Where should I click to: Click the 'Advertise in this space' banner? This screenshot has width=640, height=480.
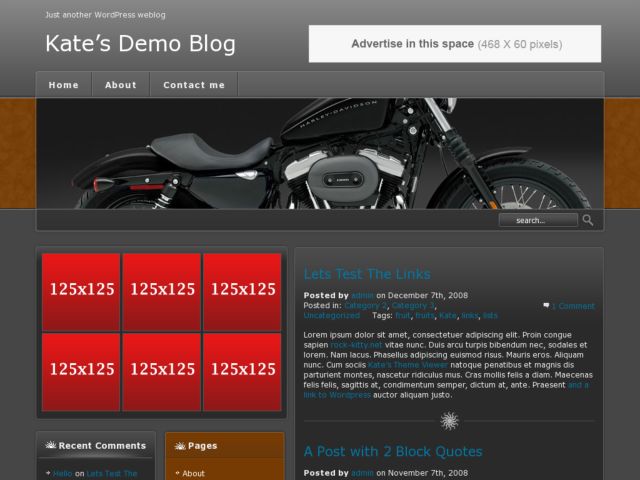point(455,44)
